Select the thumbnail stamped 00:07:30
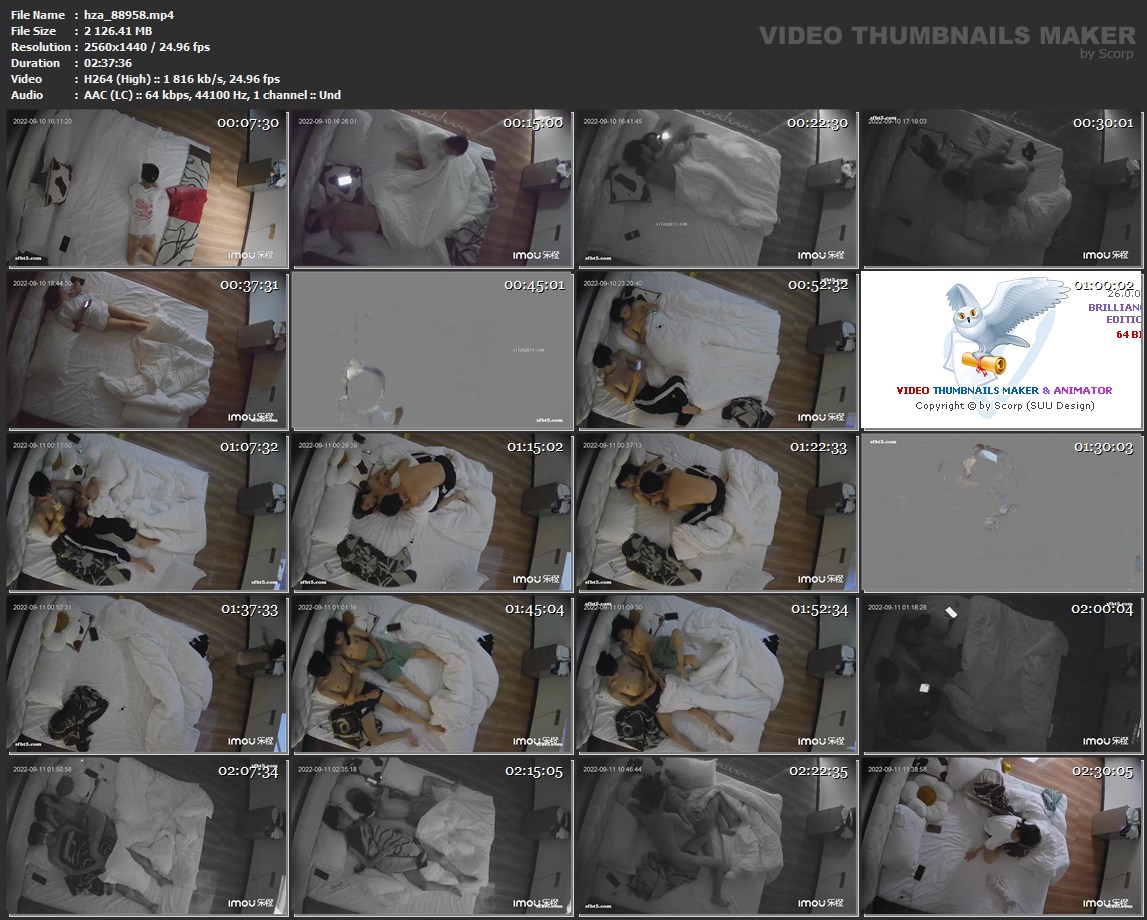This screenshot has width=1147, height=920. click(x=147, y=189)
